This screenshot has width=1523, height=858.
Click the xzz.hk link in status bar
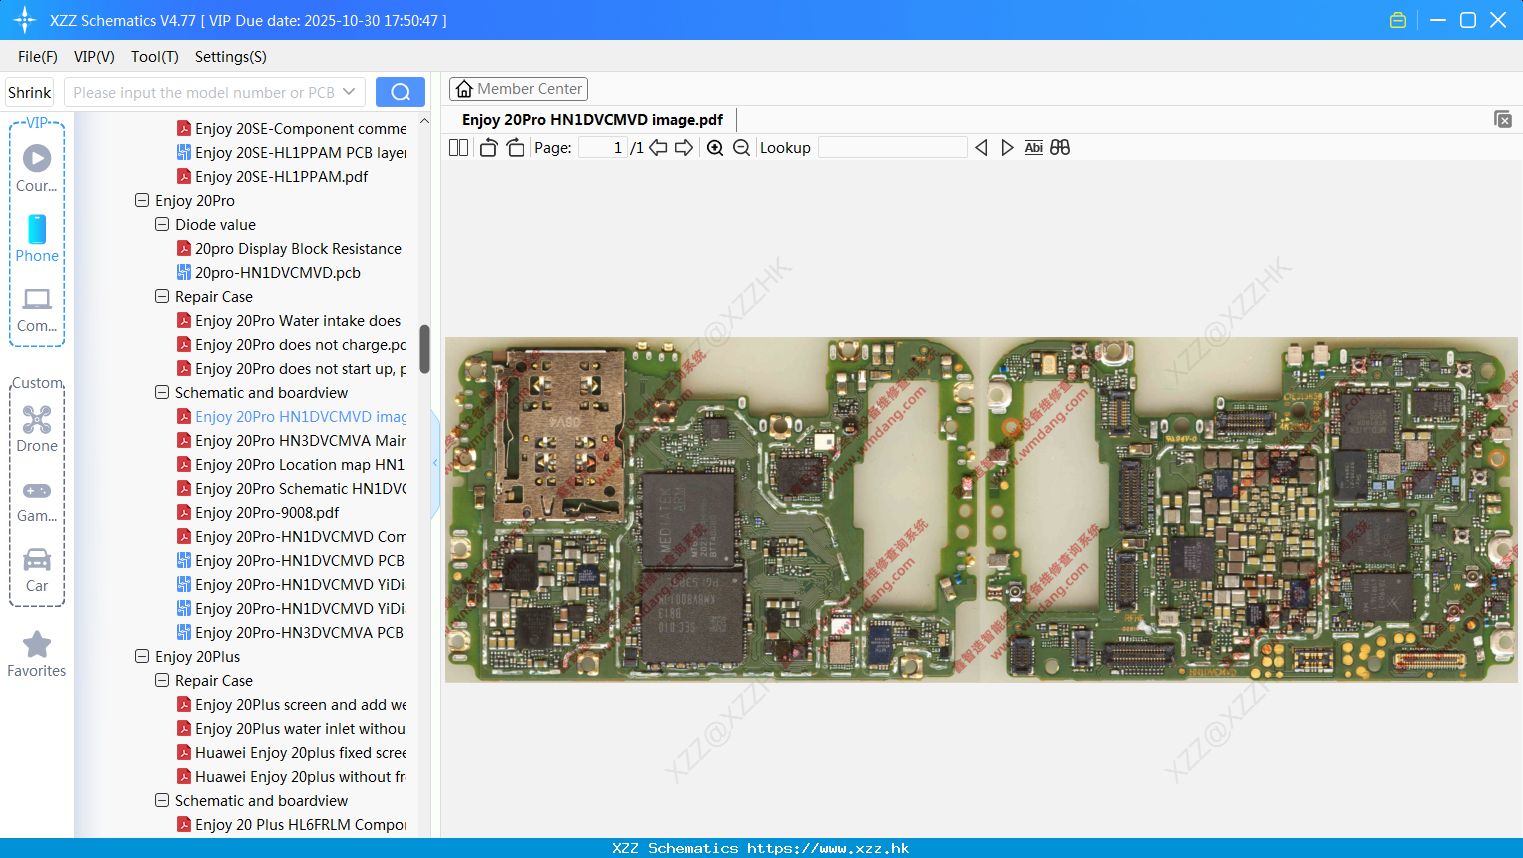[828, 848]
